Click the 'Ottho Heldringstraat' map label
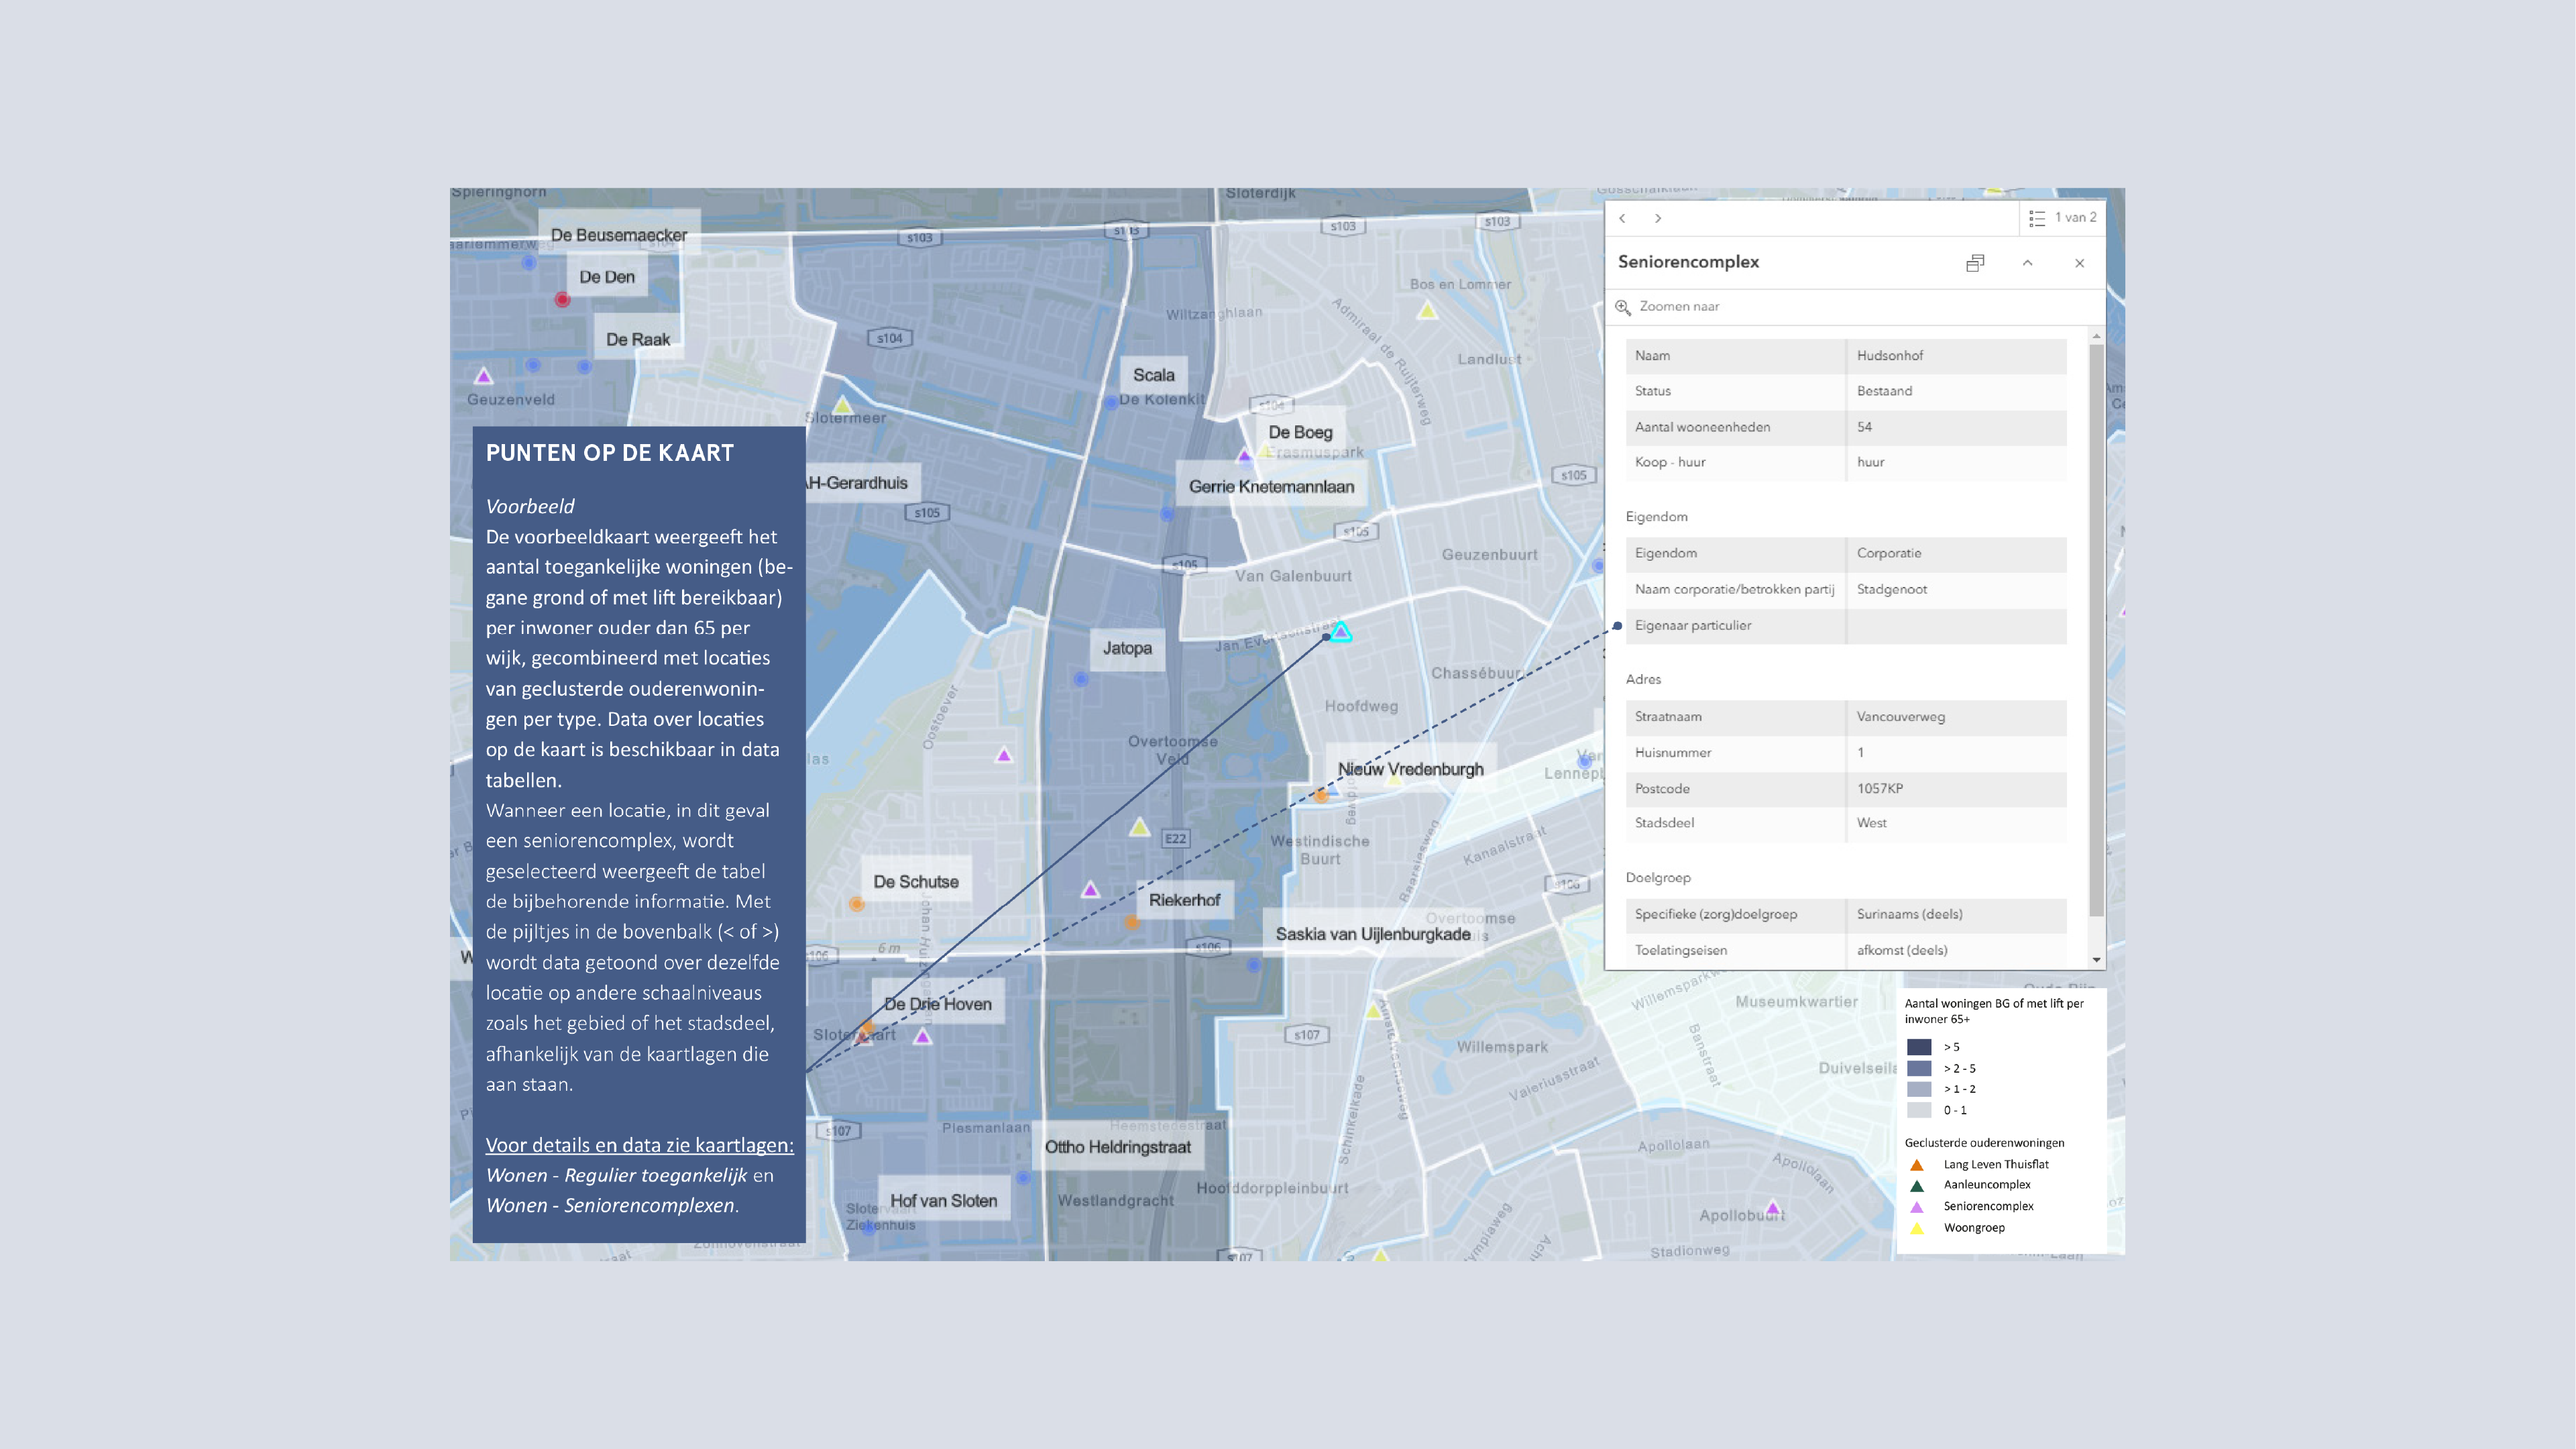The width and height of the screenshot is (2576, 1449). coord(1118,1147)
